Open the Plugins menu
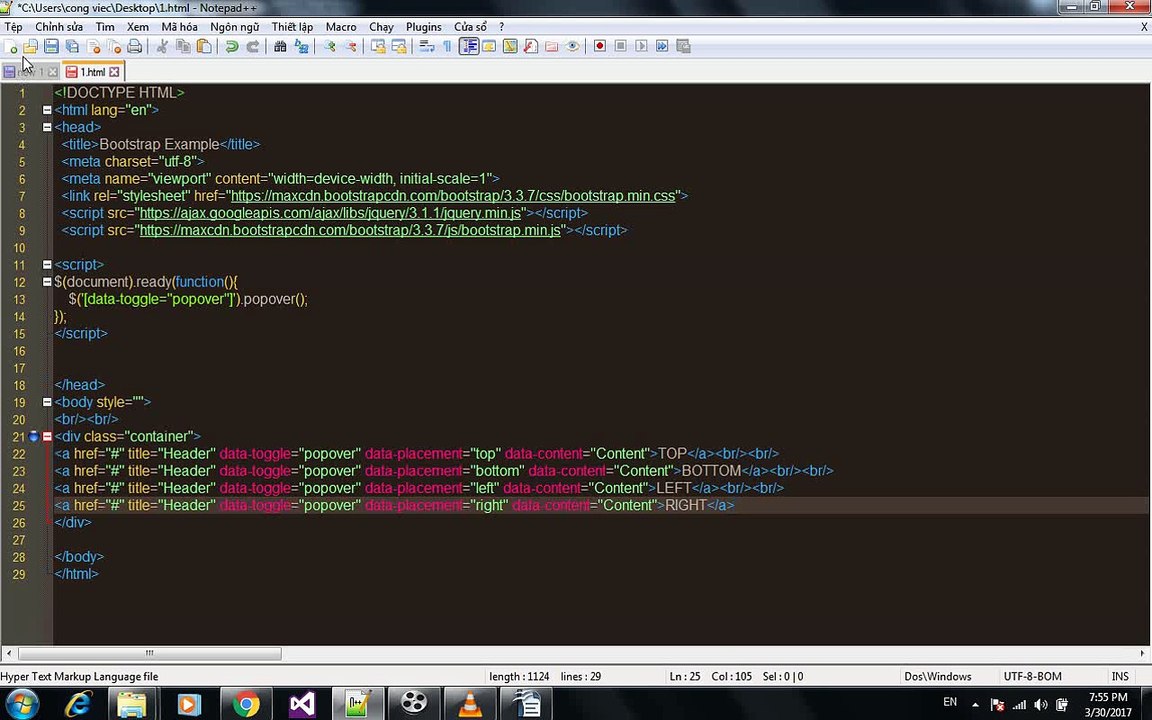 pos(424,26)
